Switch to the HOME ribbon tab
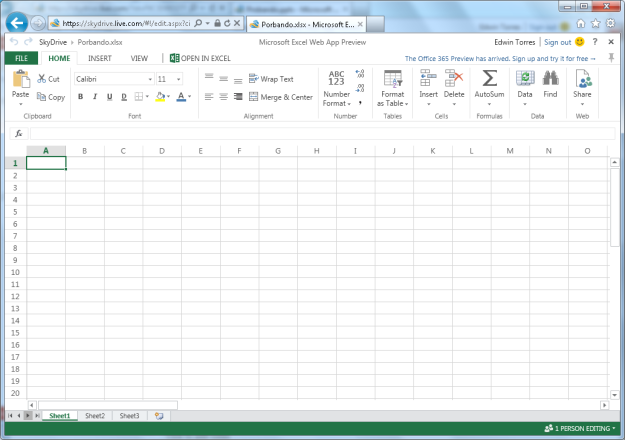Viewport: 625px width, 440px height. coord(59,58)
